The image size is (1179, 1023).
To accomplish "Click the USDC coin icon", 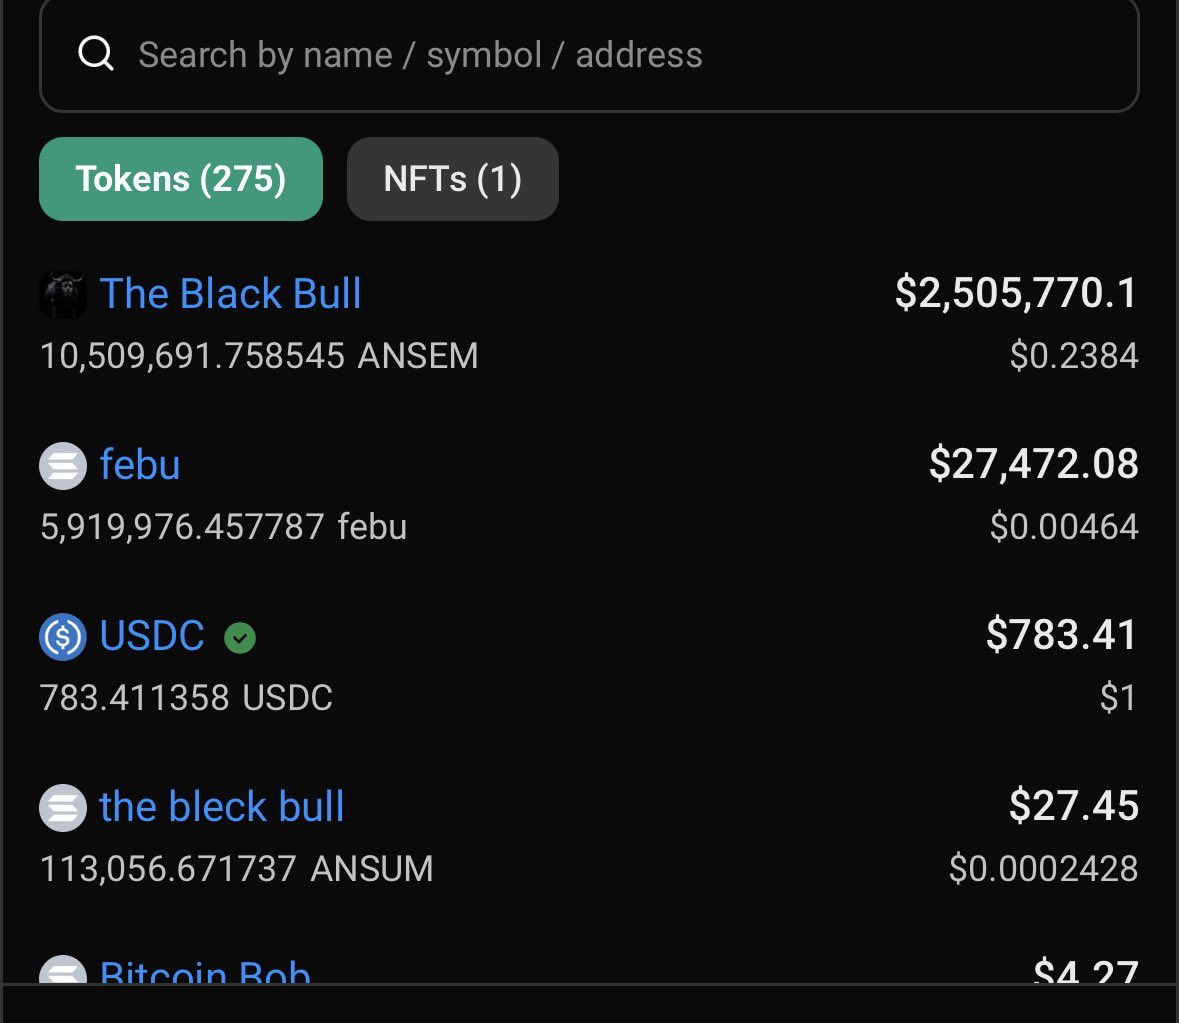I will (x=62, y=637).
